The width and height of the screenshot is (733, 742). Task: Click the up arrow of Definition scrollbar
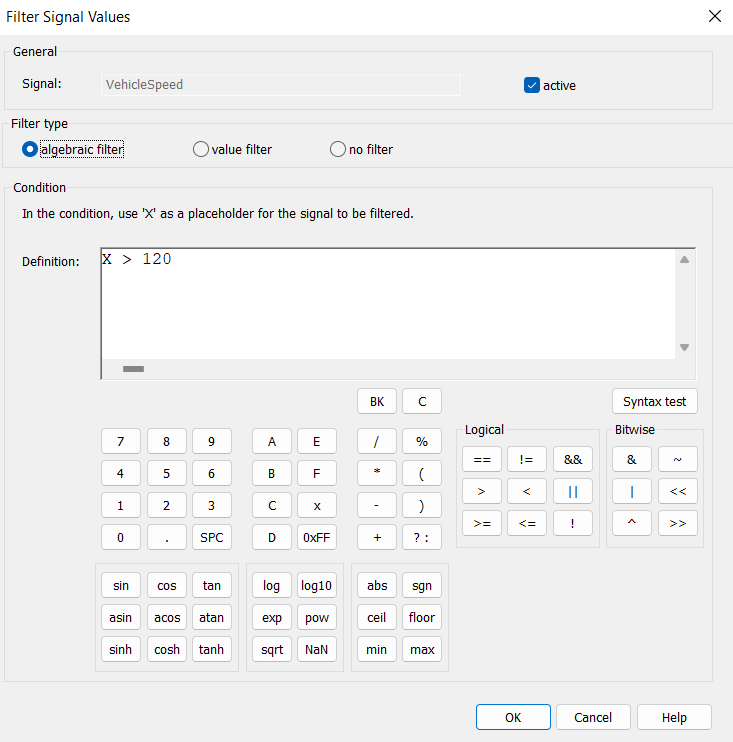pyautogui.click(x=684, y=259)
